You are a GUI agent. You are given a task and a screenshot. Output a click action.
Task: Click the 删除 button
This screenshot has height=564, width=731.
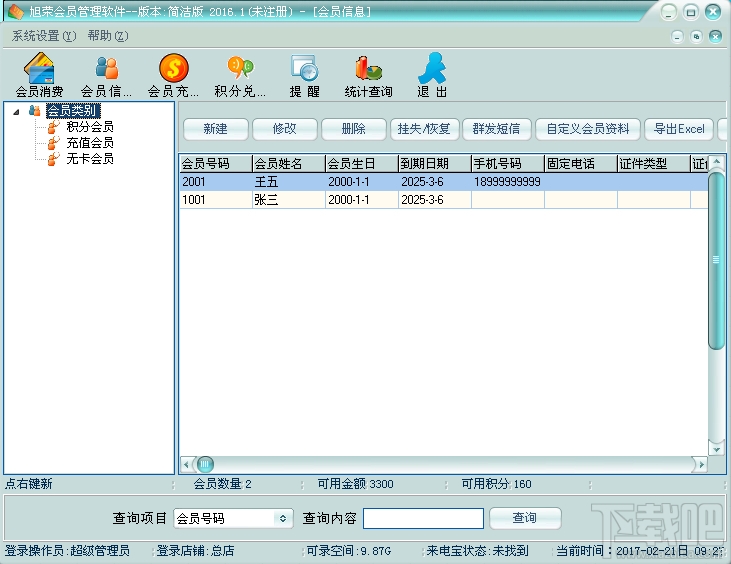(354, 129)
